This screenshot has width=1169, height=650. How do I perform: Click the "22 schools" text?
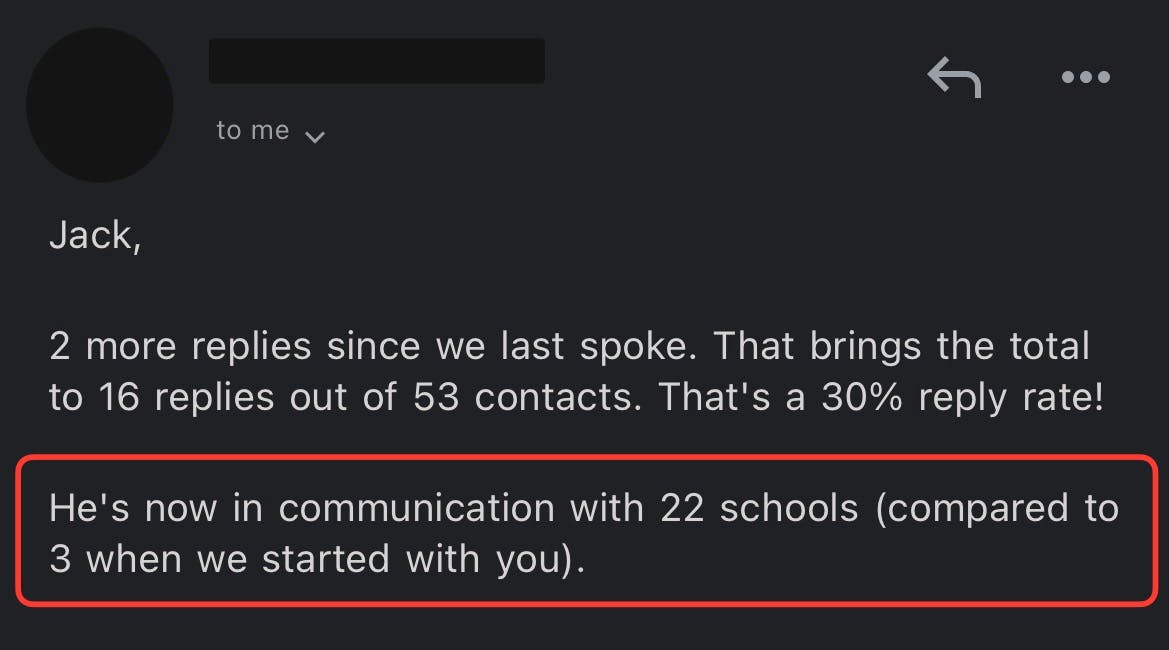[x=758, y=508]
